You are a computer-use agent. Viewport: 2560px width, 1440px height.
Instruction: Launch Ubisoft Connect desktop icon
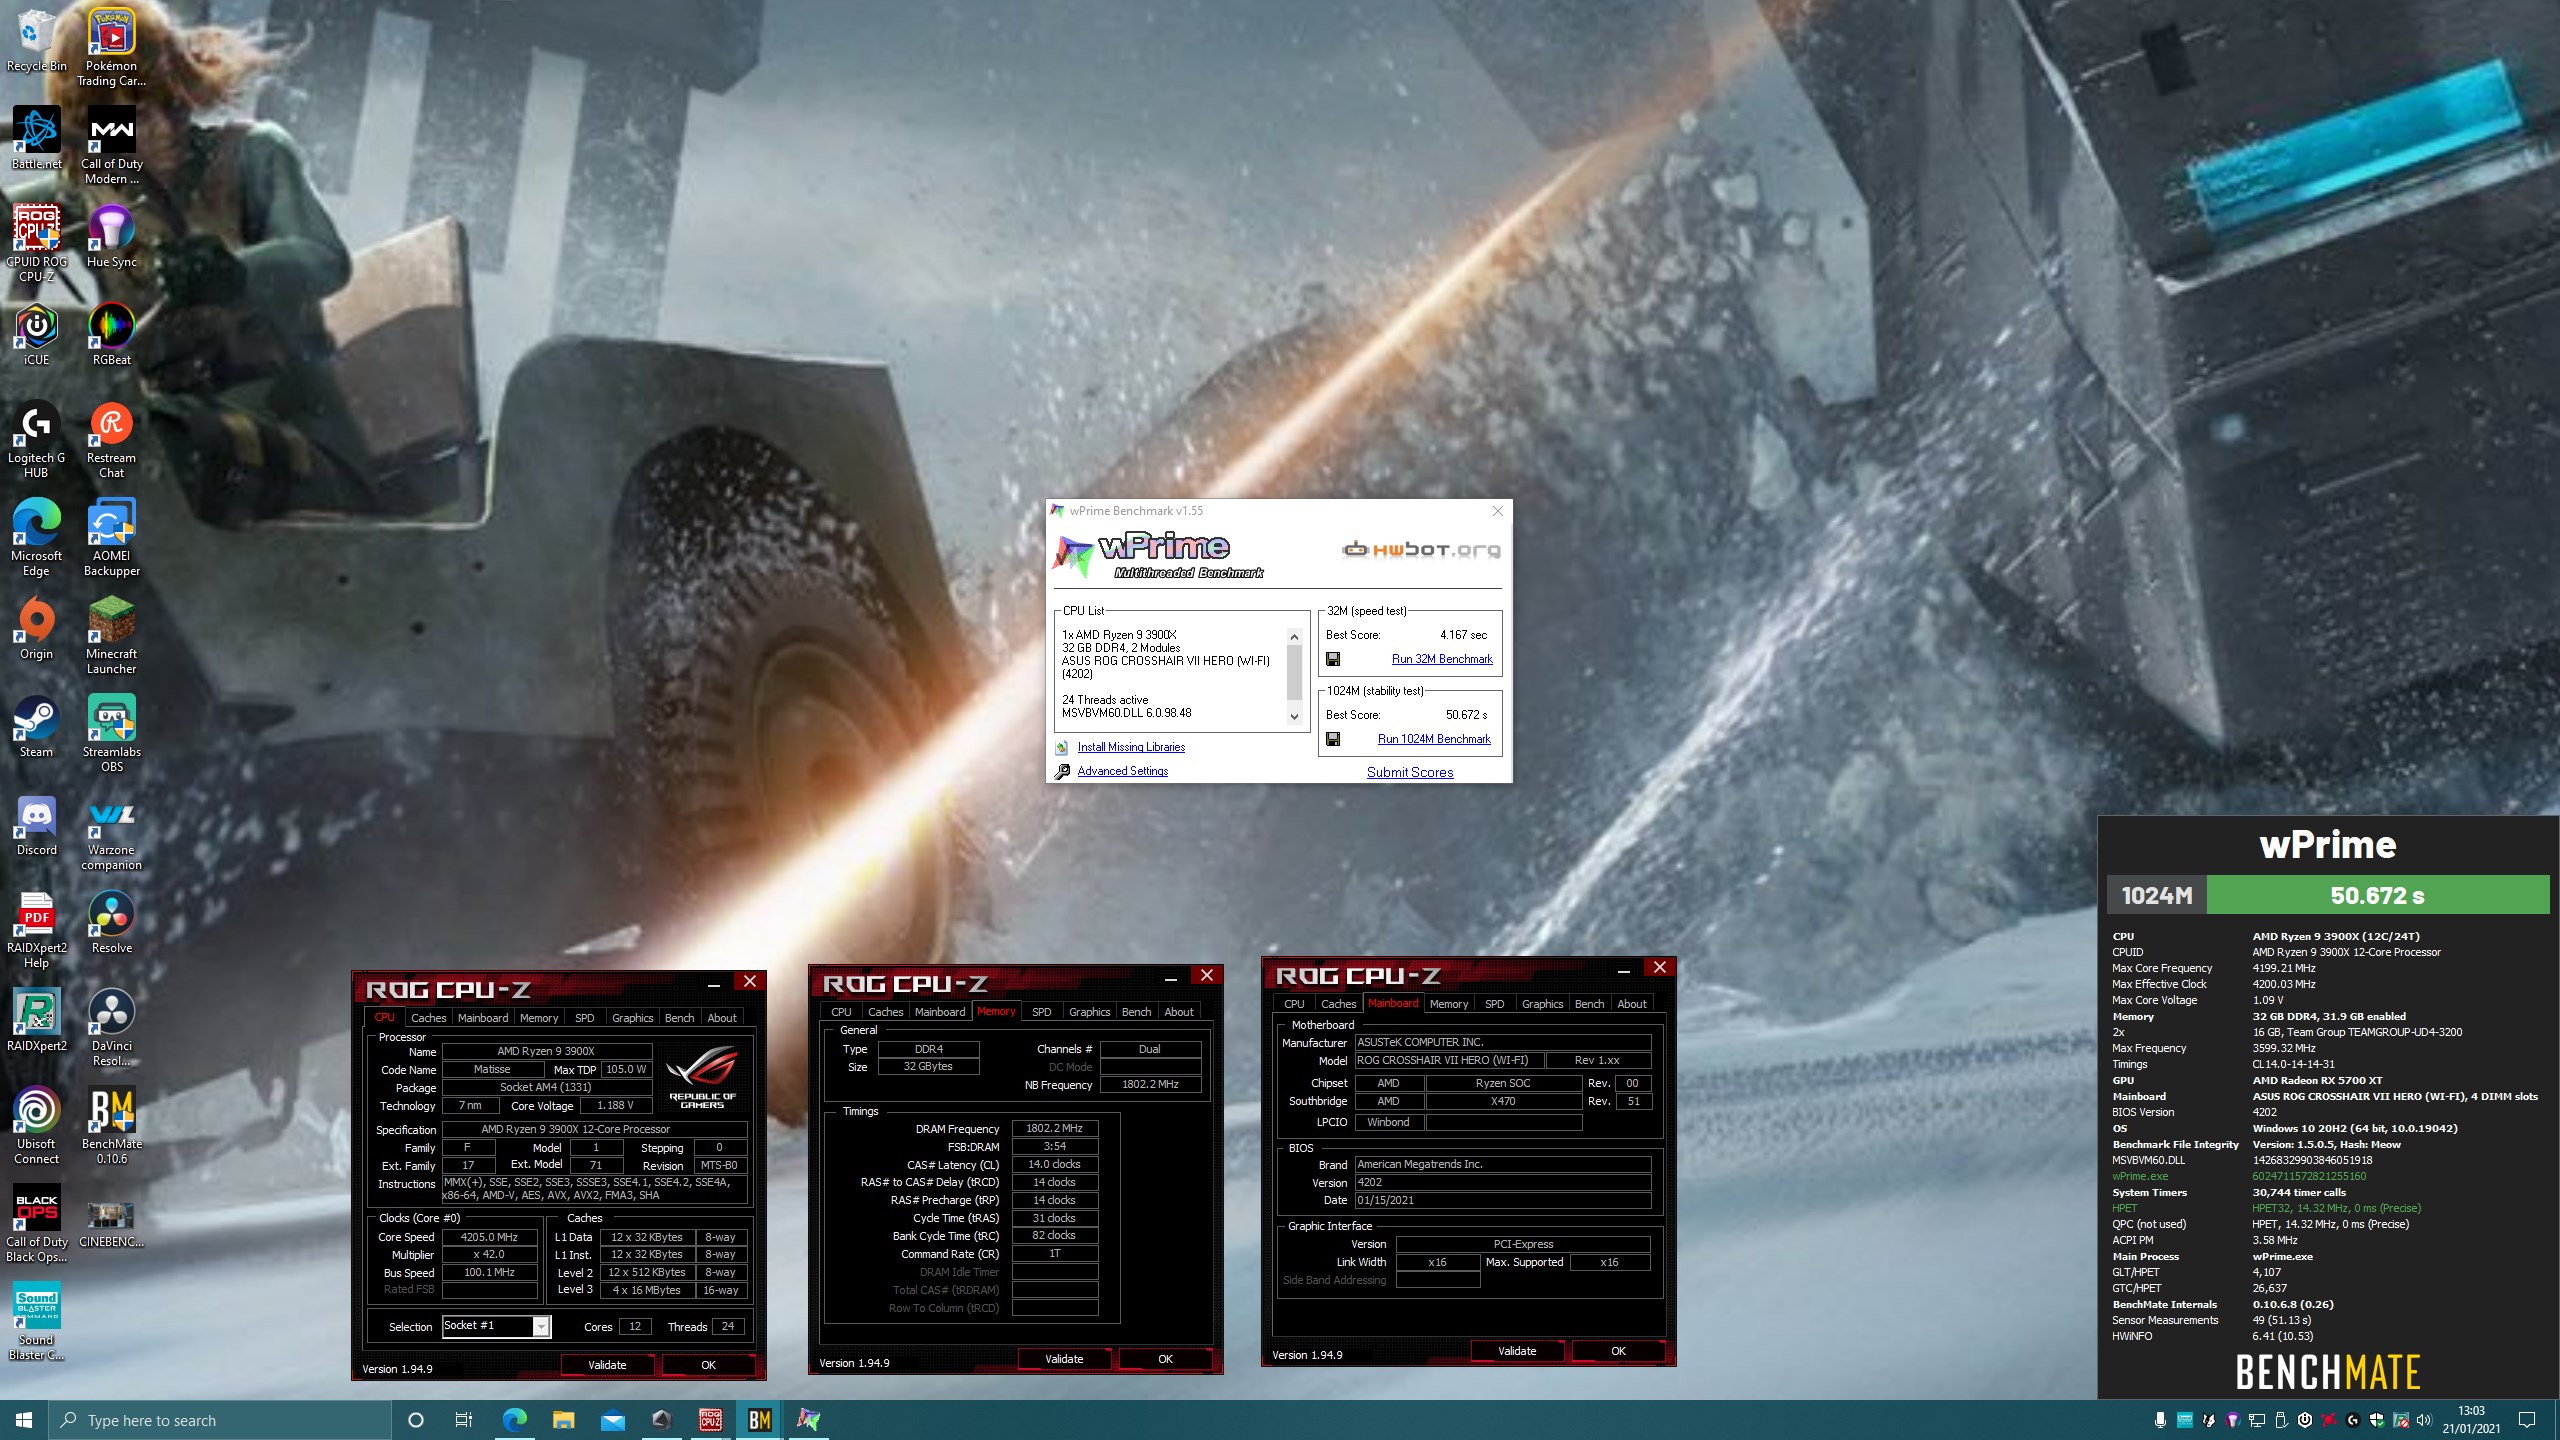(x=36, y=1124)
